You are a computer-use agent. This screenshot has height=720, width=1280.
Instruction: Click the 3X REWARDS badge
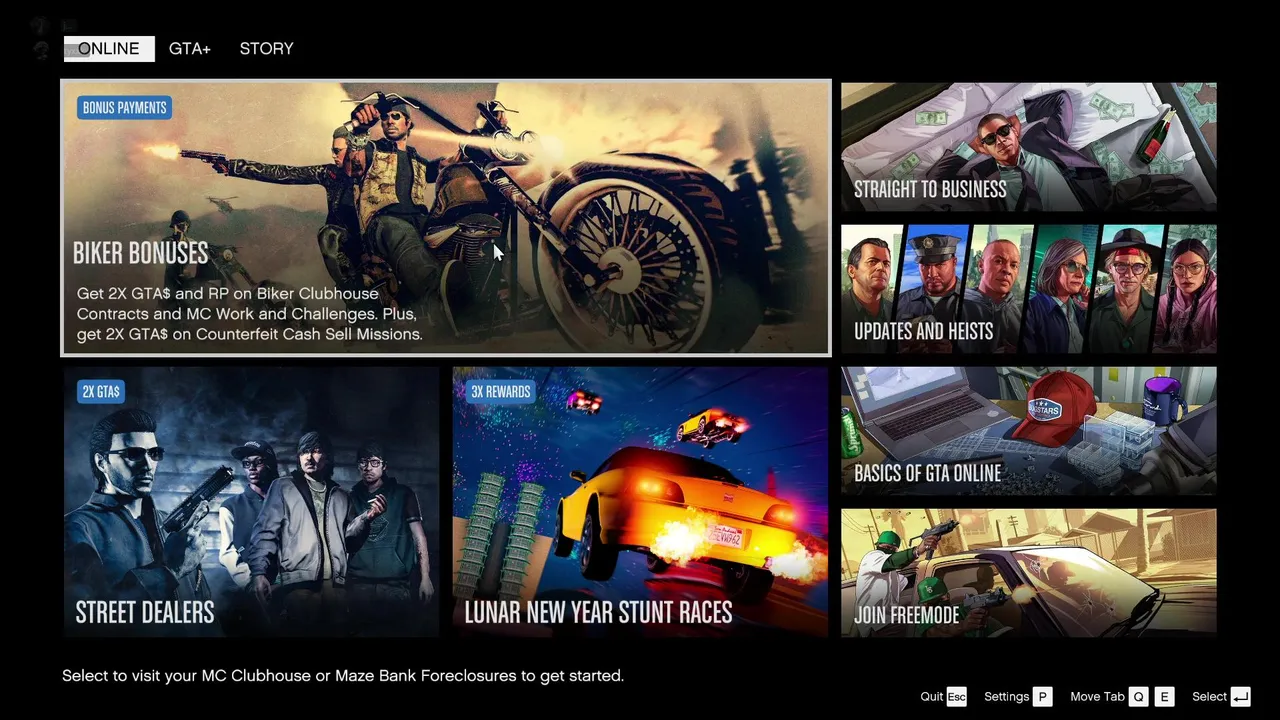(x=501, y=392)
